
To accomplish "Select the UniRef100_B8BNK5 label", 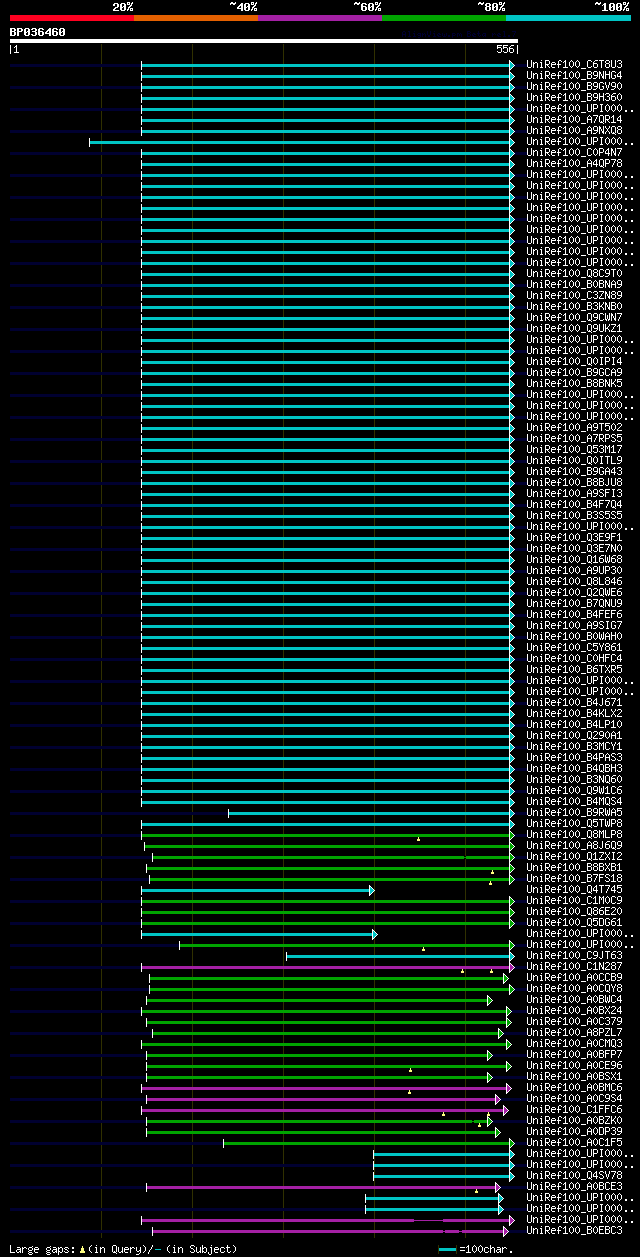I will (574, 383).
